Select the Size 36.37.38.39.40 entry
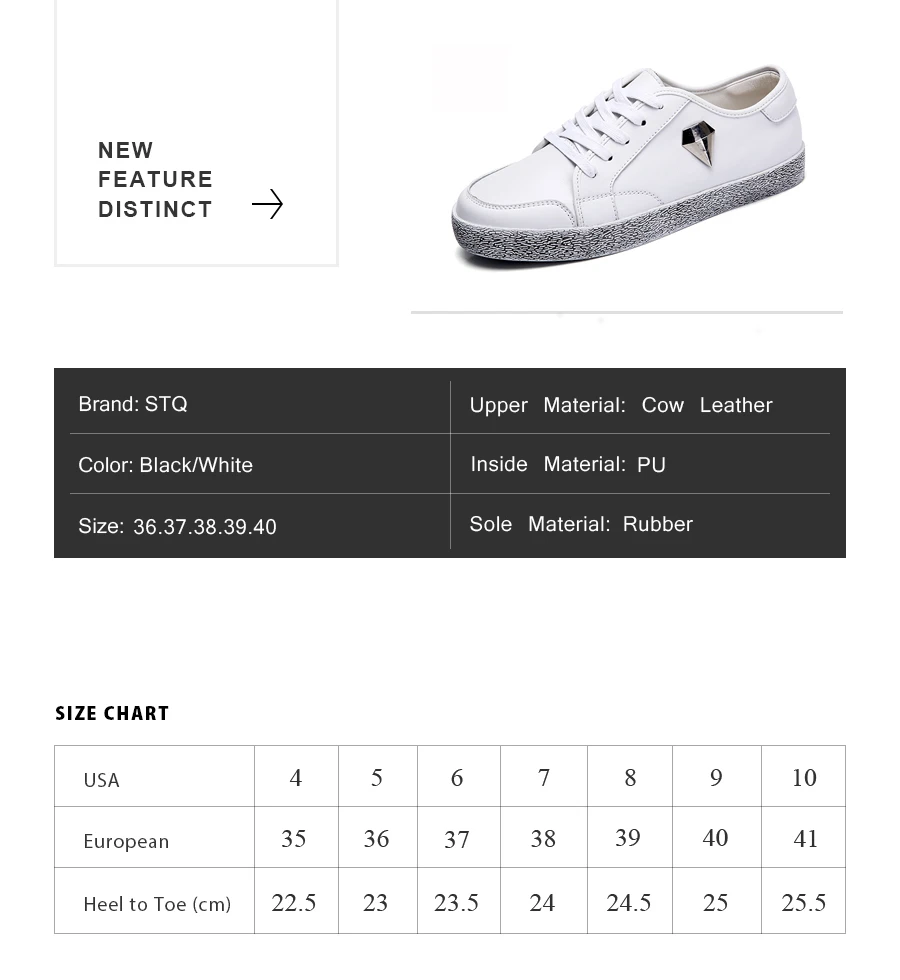The image size is (900, 980). click(x=177, y=526)
